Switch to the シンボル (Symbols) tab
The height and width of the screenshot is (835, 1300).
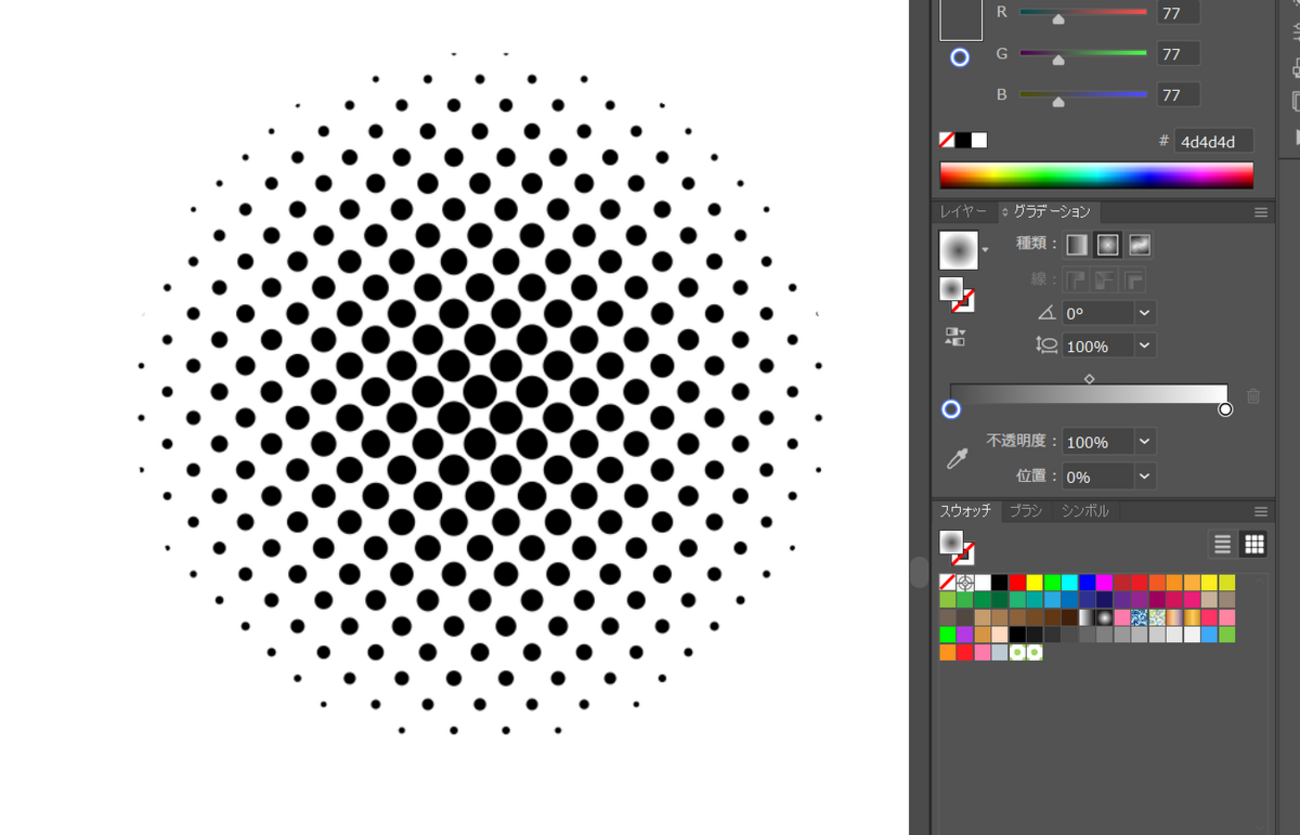[1085, 511]
